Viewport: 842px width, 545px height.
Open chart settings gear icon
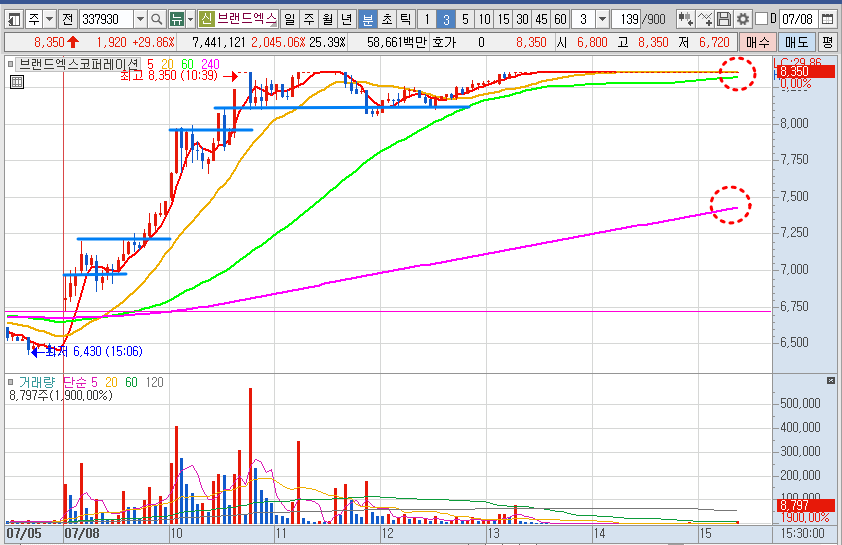click(x=743, y=20)
